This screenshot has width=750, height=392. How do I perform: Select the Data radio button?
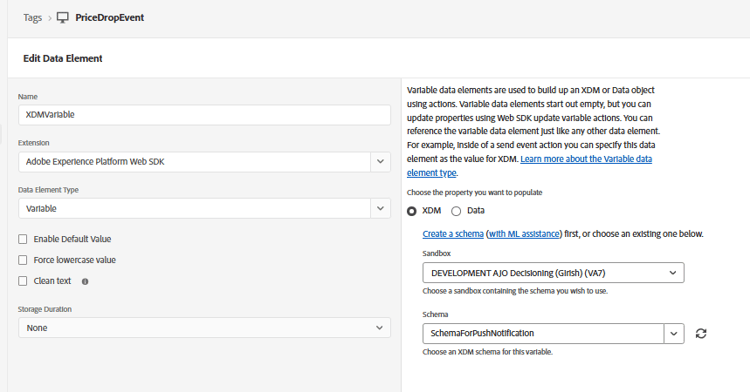pos(456,211)
